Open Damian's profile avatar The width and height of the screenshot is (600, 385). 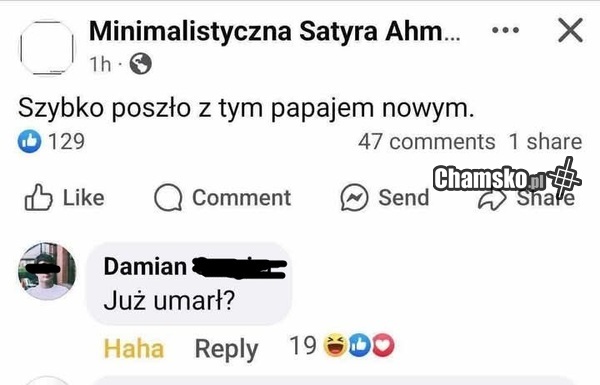coord(47,271)
